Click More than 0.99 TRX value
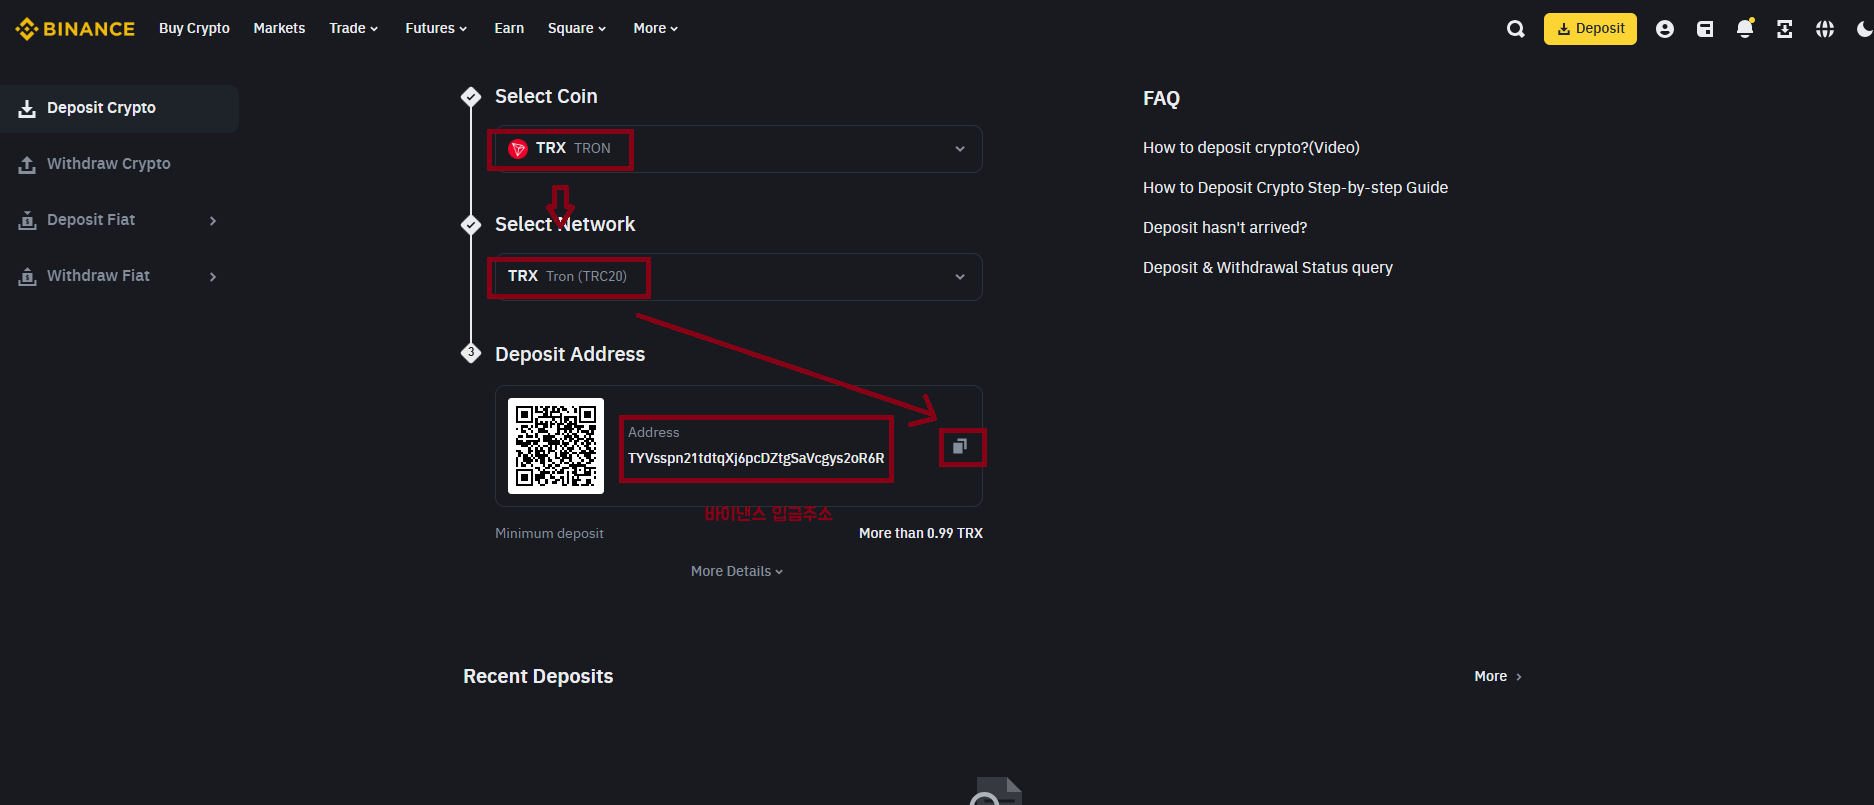 pyautogui.click(x=921, y=533)
